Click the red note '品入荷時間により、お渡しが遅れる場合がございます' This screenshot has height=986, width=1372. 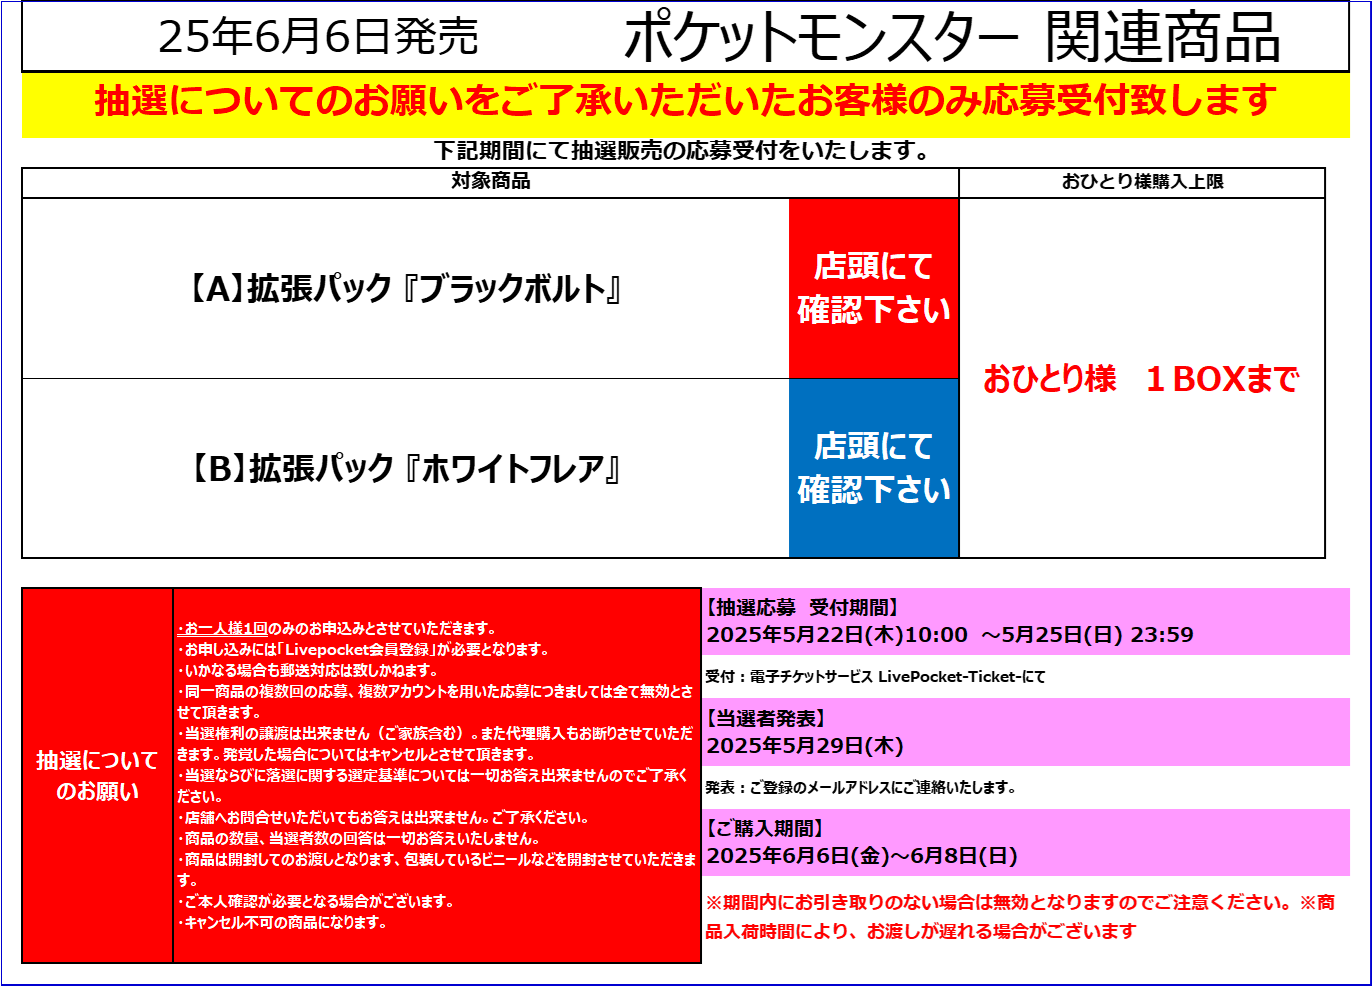(x=921, y=931)
